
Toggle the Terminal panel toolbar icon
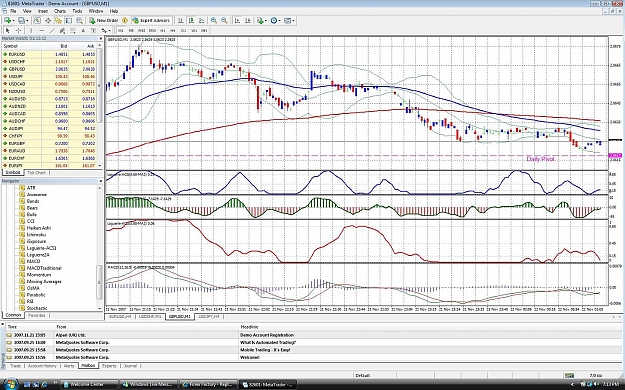(x=69, y=20)
